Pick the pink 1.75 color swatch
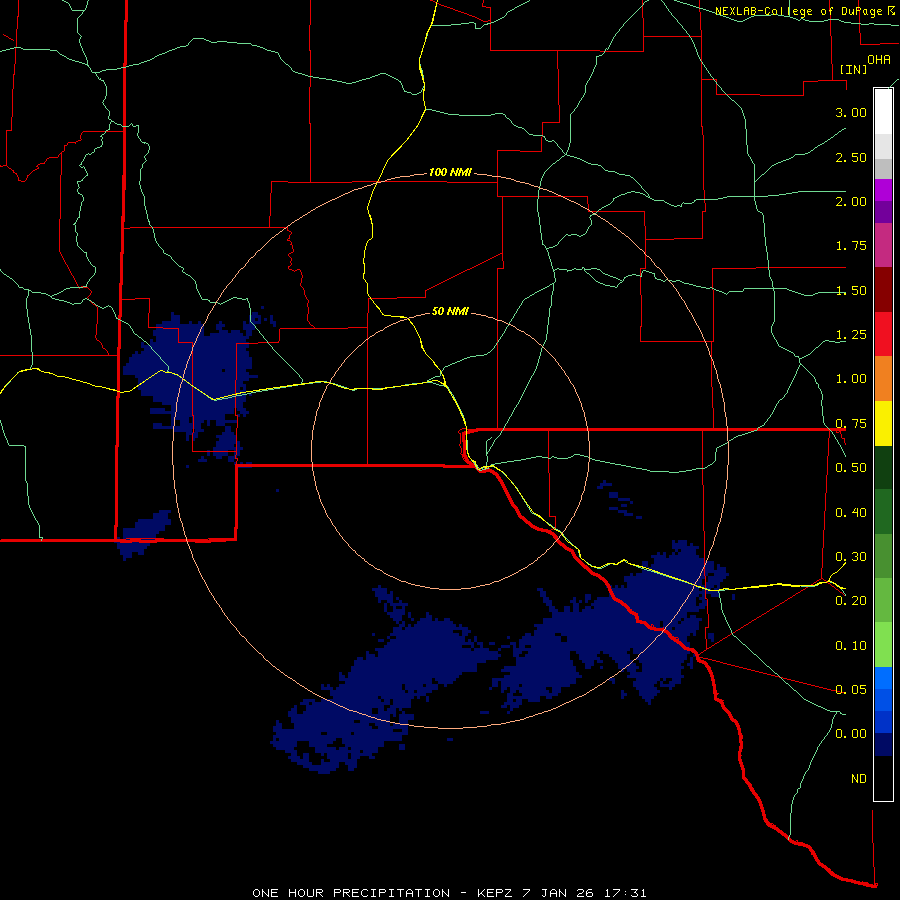The width and height of the screenshot is (900, 900). [883, 245]
